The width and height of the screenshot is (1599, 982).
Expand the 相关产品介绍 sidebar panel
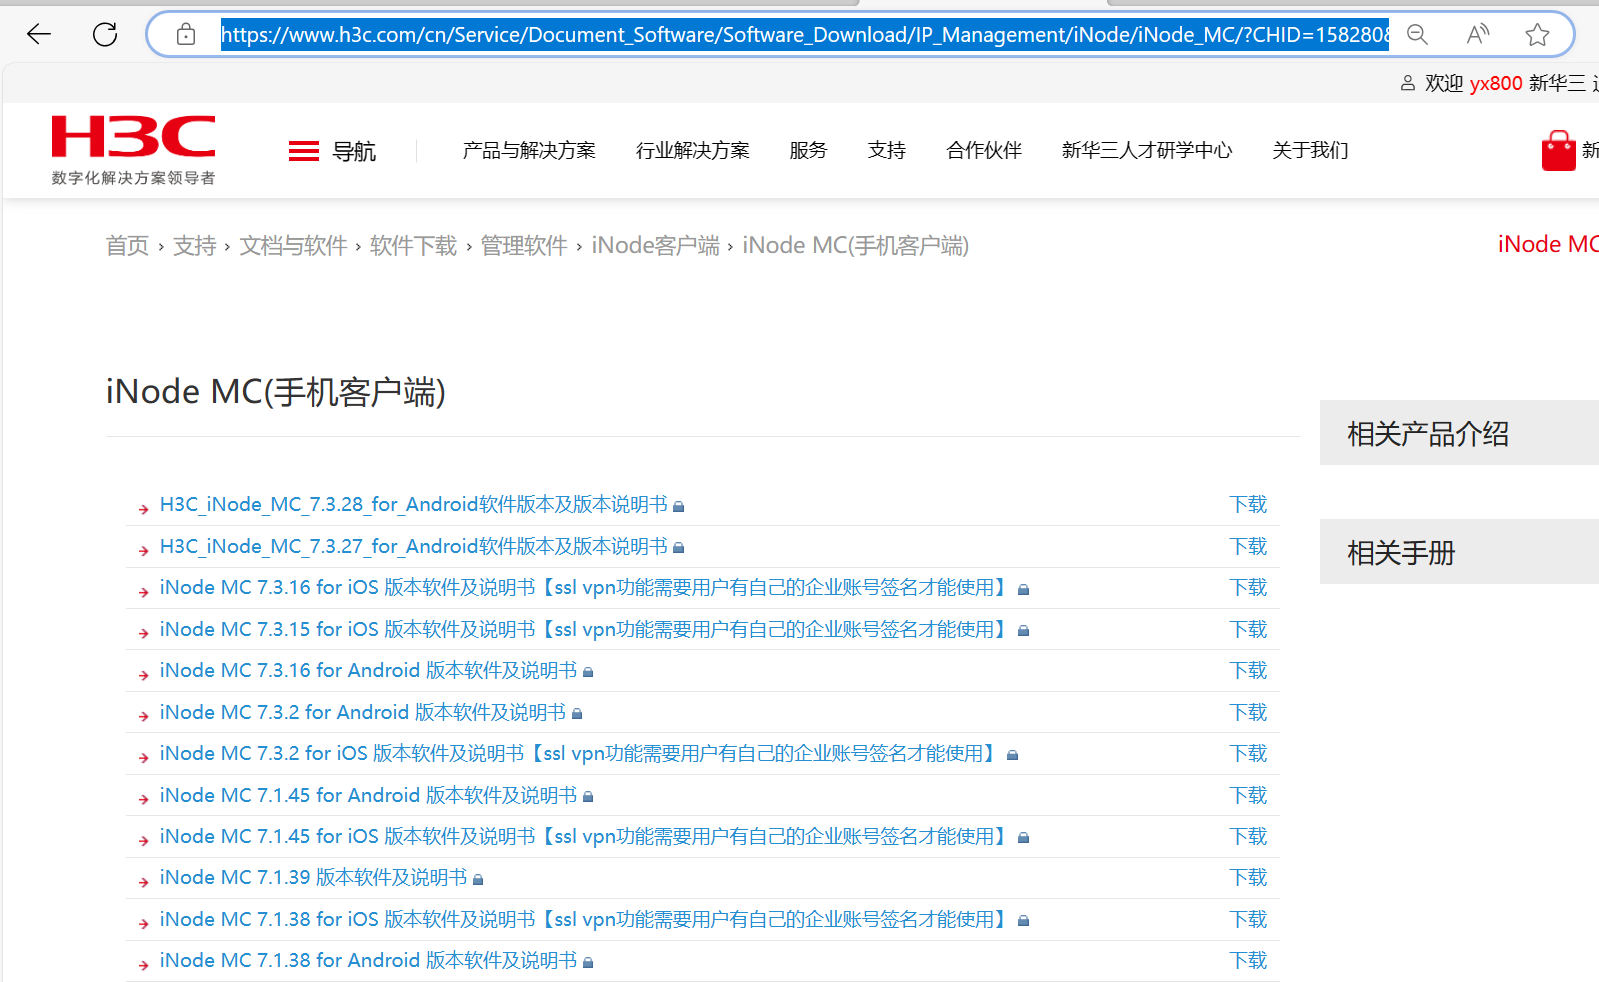click(1459, 433)
